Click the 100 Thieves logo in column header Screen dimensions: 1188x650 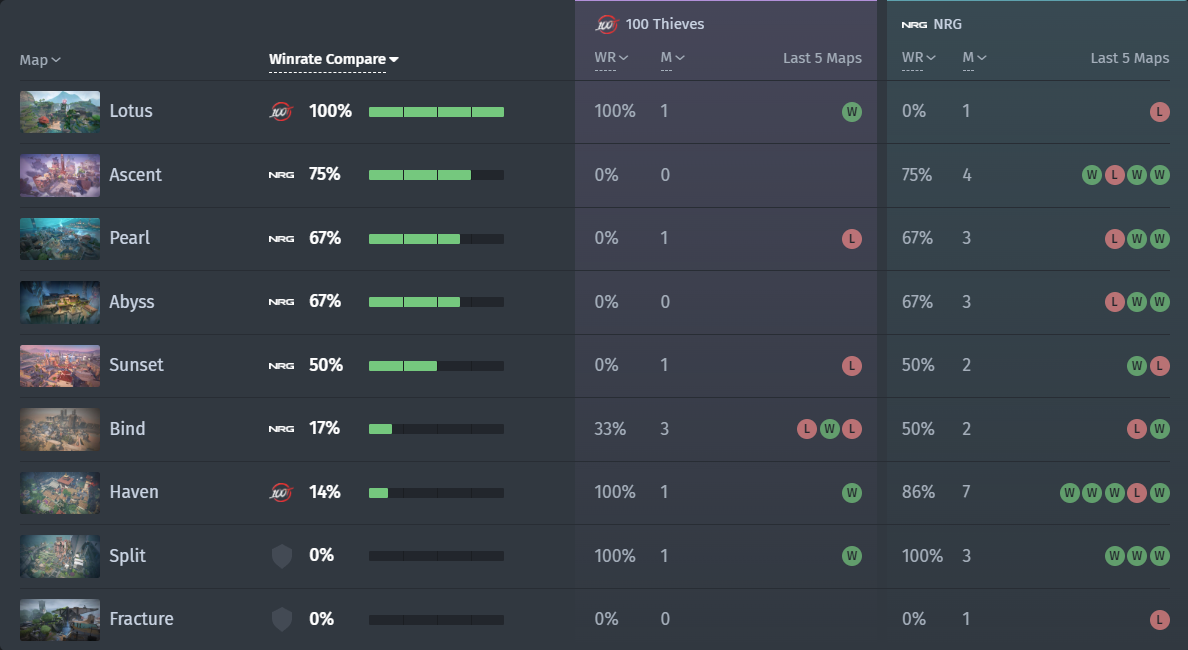coord(606,24)
